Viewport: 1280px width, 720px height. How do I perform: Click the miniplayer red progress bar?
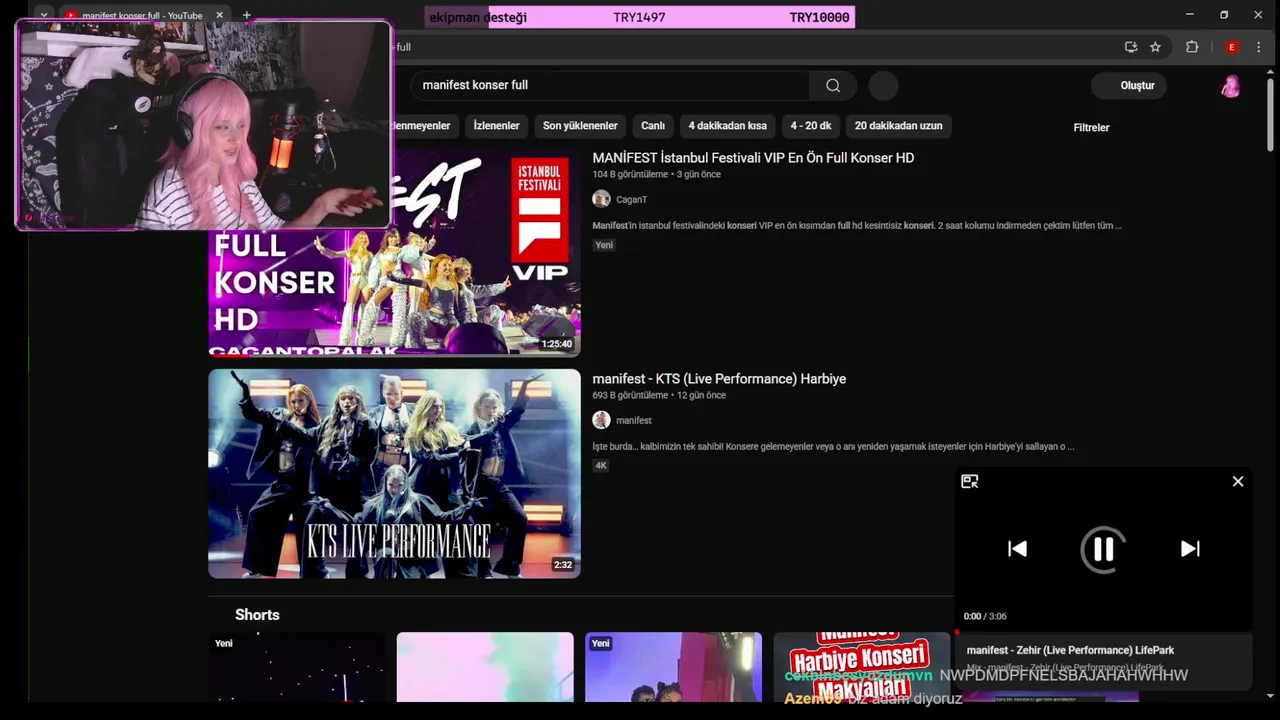point(1104,632)
